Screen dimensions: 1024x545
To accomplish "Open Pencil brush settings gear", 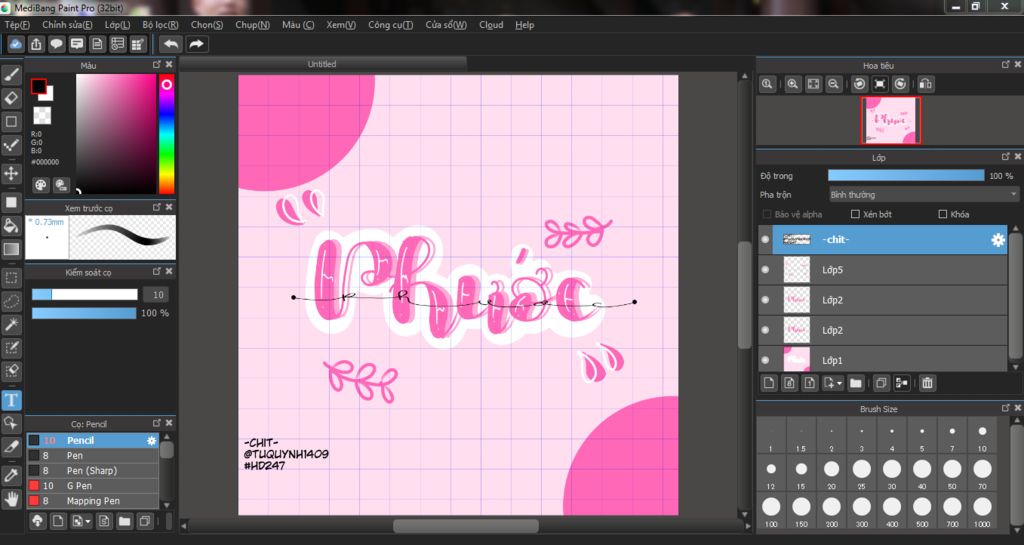I will 152,441.
